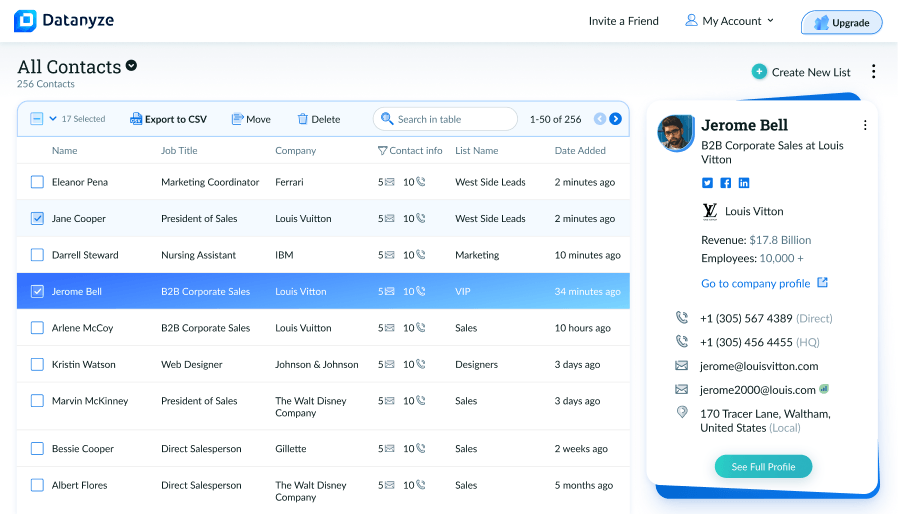Click Nursing Assistant job title cell
The width and height of the screenshot is (912, 514).
(198, 255)
